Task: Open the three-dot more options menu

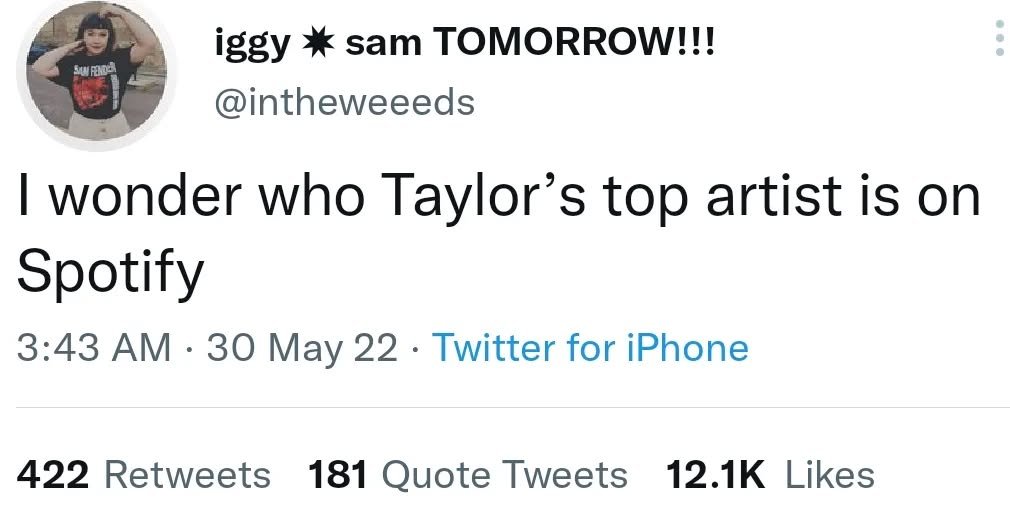Action: point(996,38)
